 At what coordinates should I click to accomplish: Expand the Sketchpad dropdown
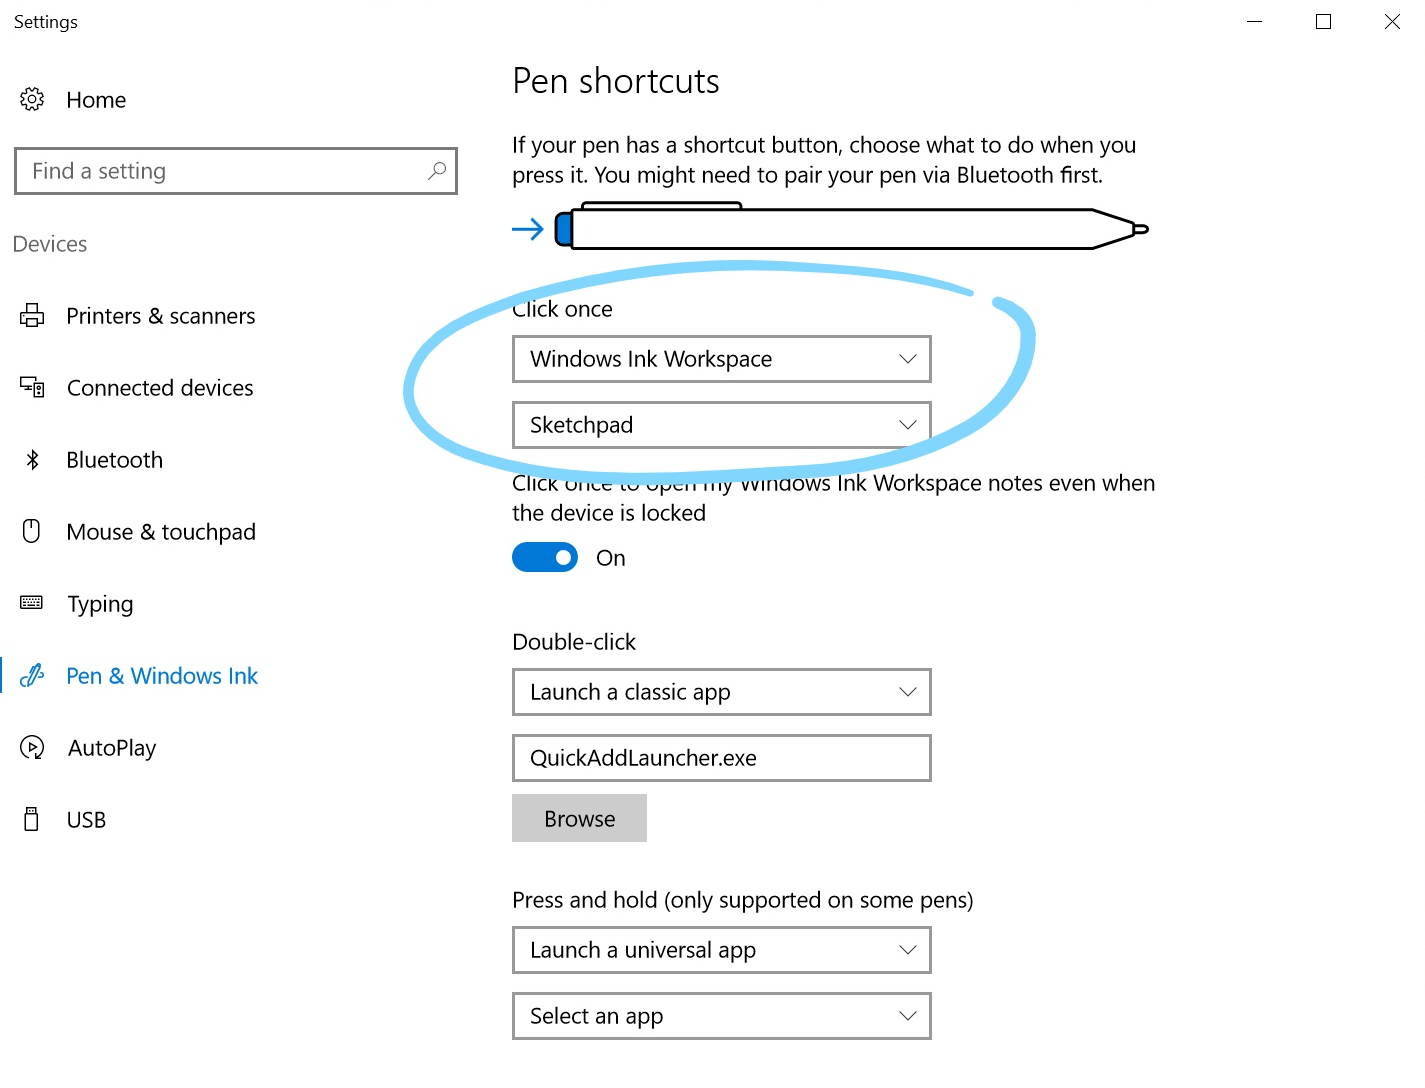pos(721,425)
